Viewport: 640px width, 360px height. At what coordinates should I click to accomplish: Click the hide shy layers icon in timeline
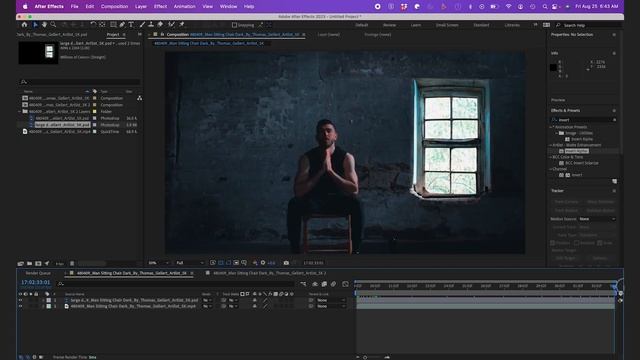point(315,284)
